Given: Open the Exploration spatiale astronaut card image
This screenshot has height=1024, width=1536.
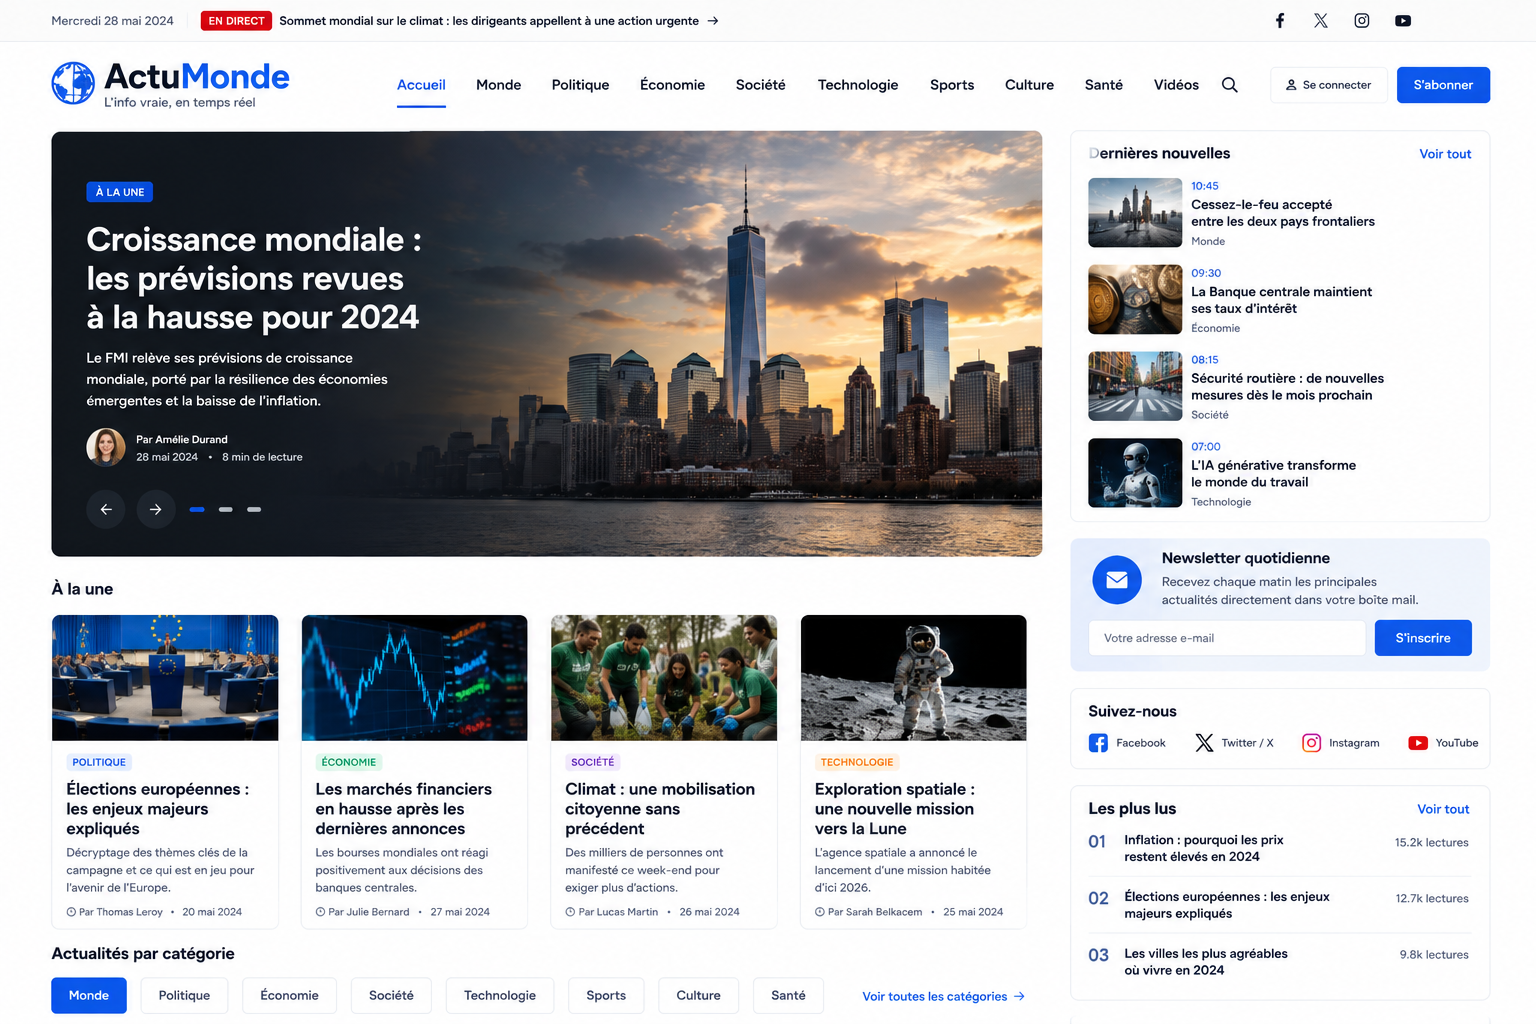Looking at the screenshot, I should click(x=914, y=678).
